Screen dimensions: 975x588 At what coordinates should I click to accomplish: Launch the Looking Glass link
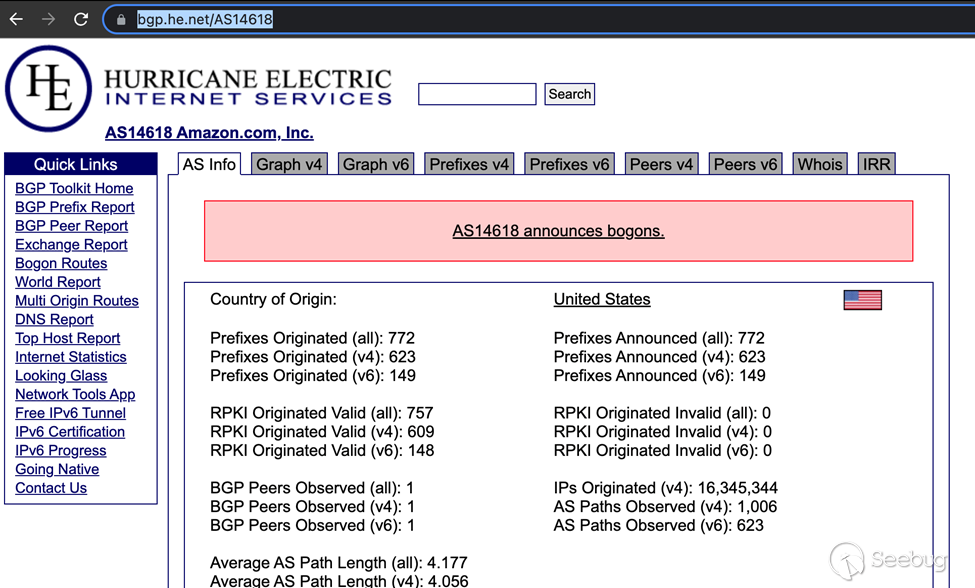[61, 375]
